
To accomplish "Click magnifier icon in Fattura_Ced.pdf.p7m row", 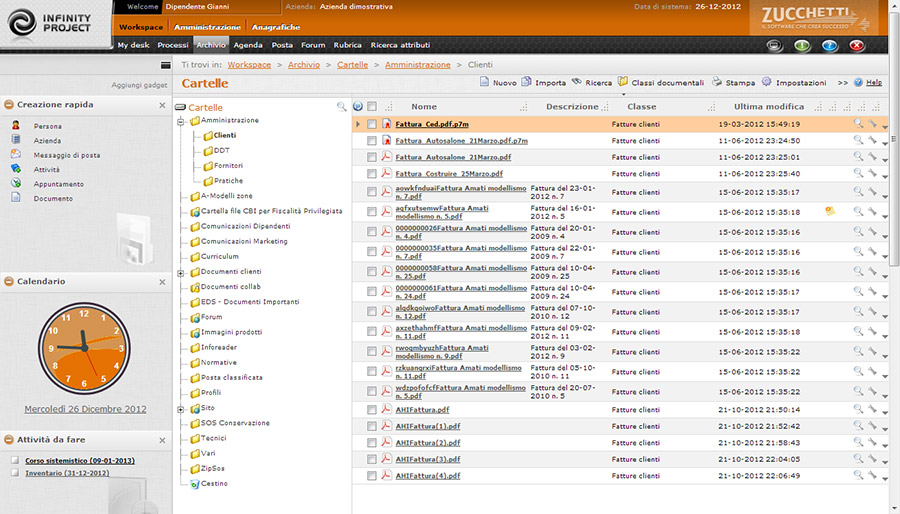I will click(x=858, y=124).
